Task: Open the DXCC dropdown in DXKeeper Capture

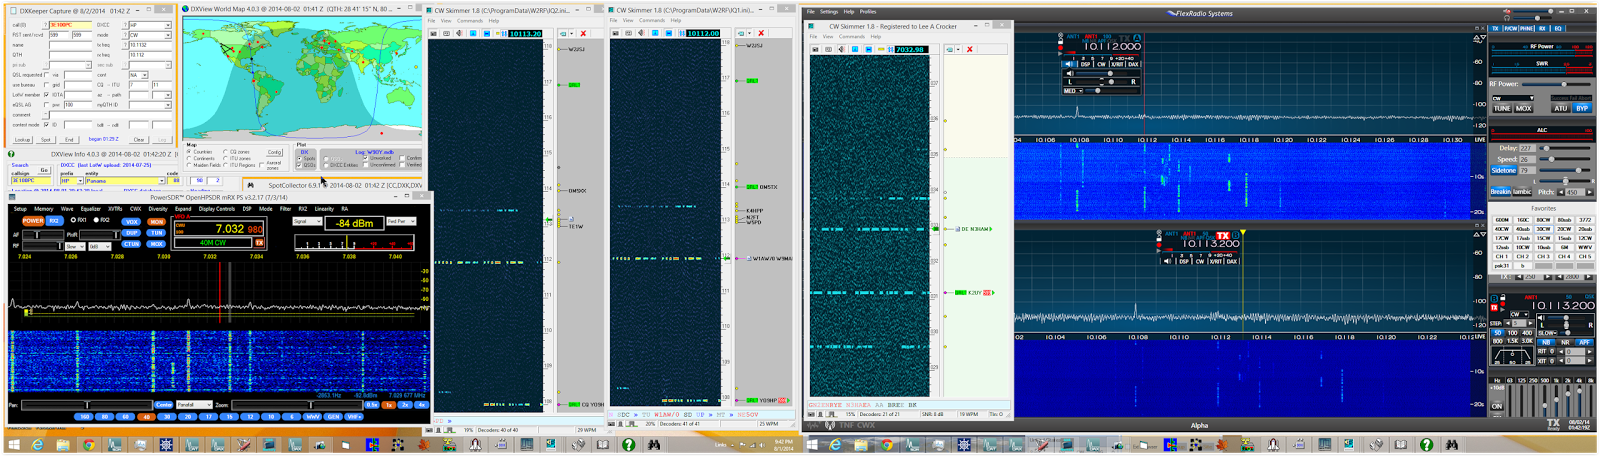Action: pyautogui.click(x=150, y=25)
